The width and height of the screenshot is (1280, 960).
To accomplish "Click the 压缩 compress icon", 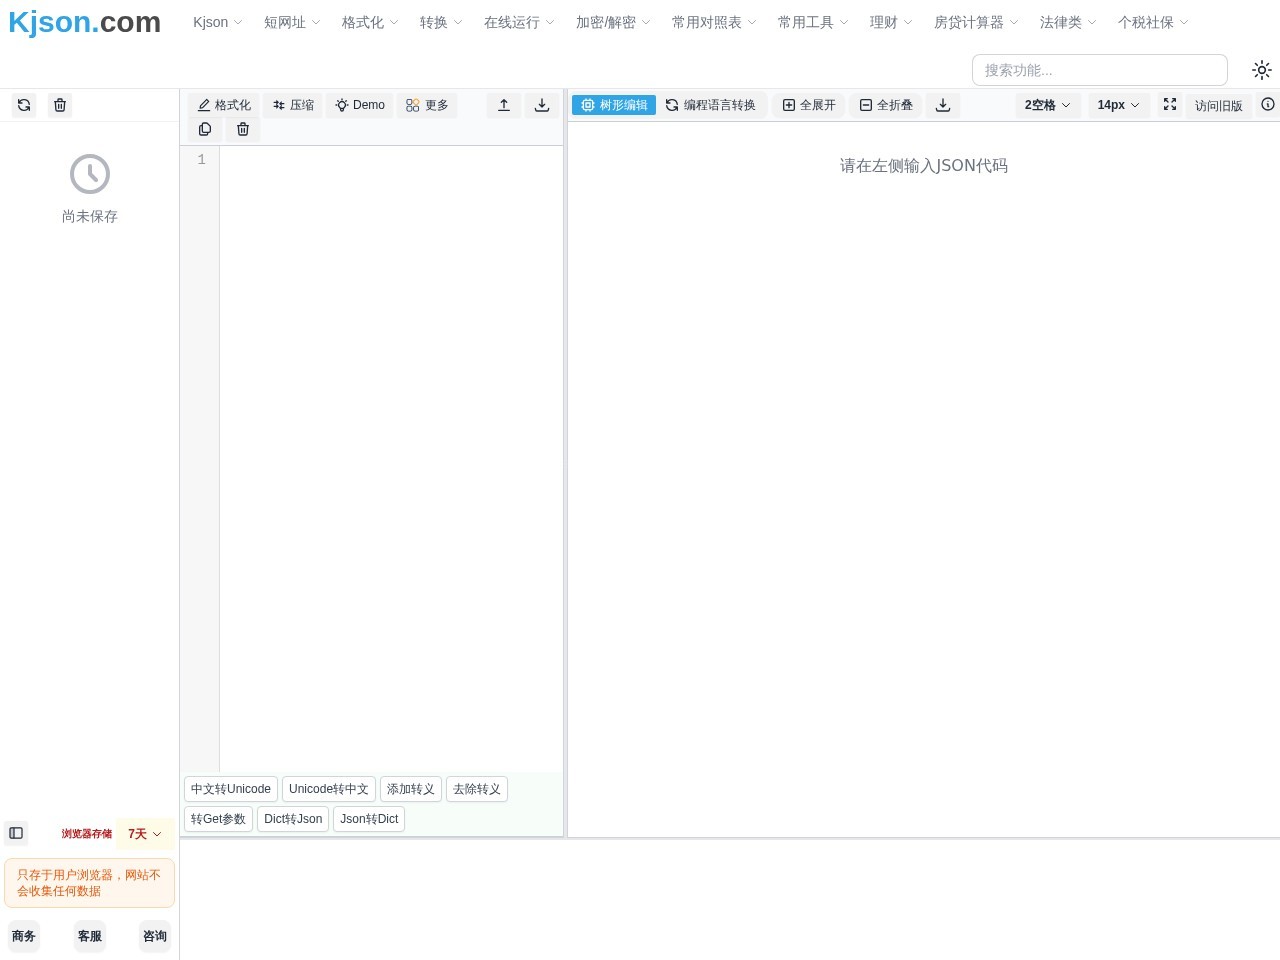I will pyautogui.click(x=293, y=105).
